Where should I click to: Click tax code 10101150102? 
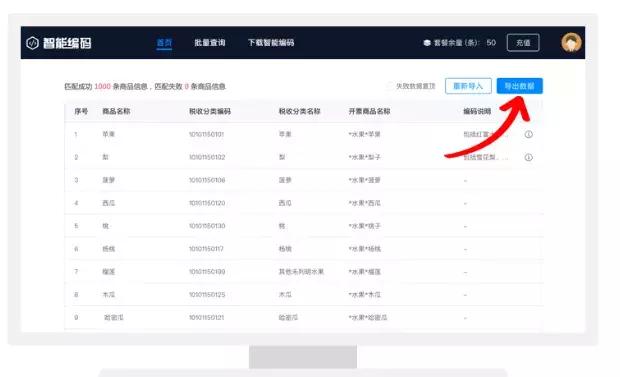(x=207, y=157)
